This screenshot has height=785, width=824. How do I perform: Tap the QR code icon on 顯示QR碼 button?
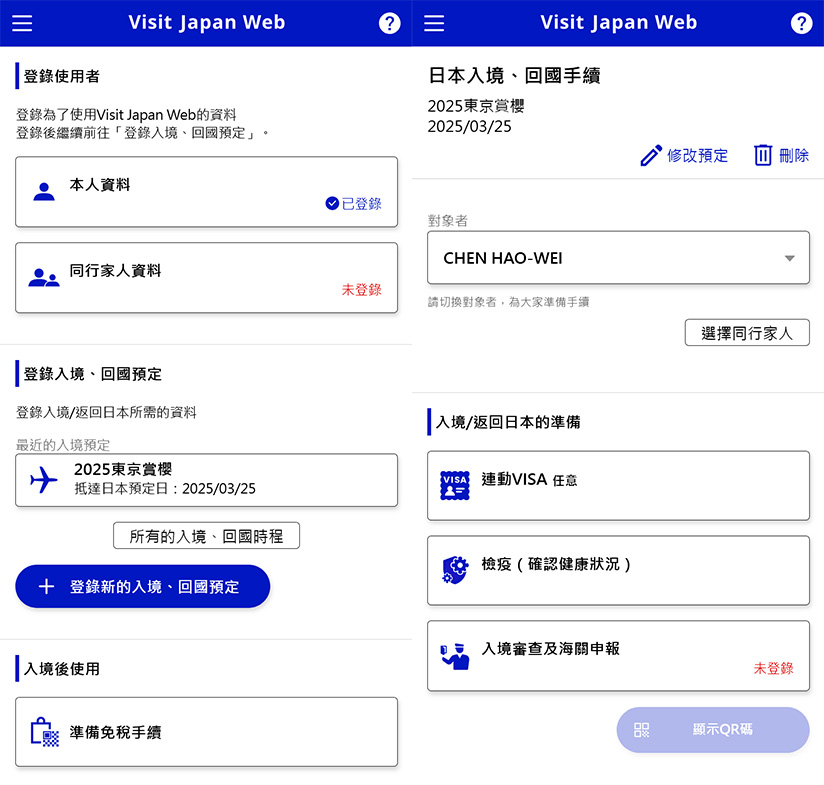click(642, 729)
